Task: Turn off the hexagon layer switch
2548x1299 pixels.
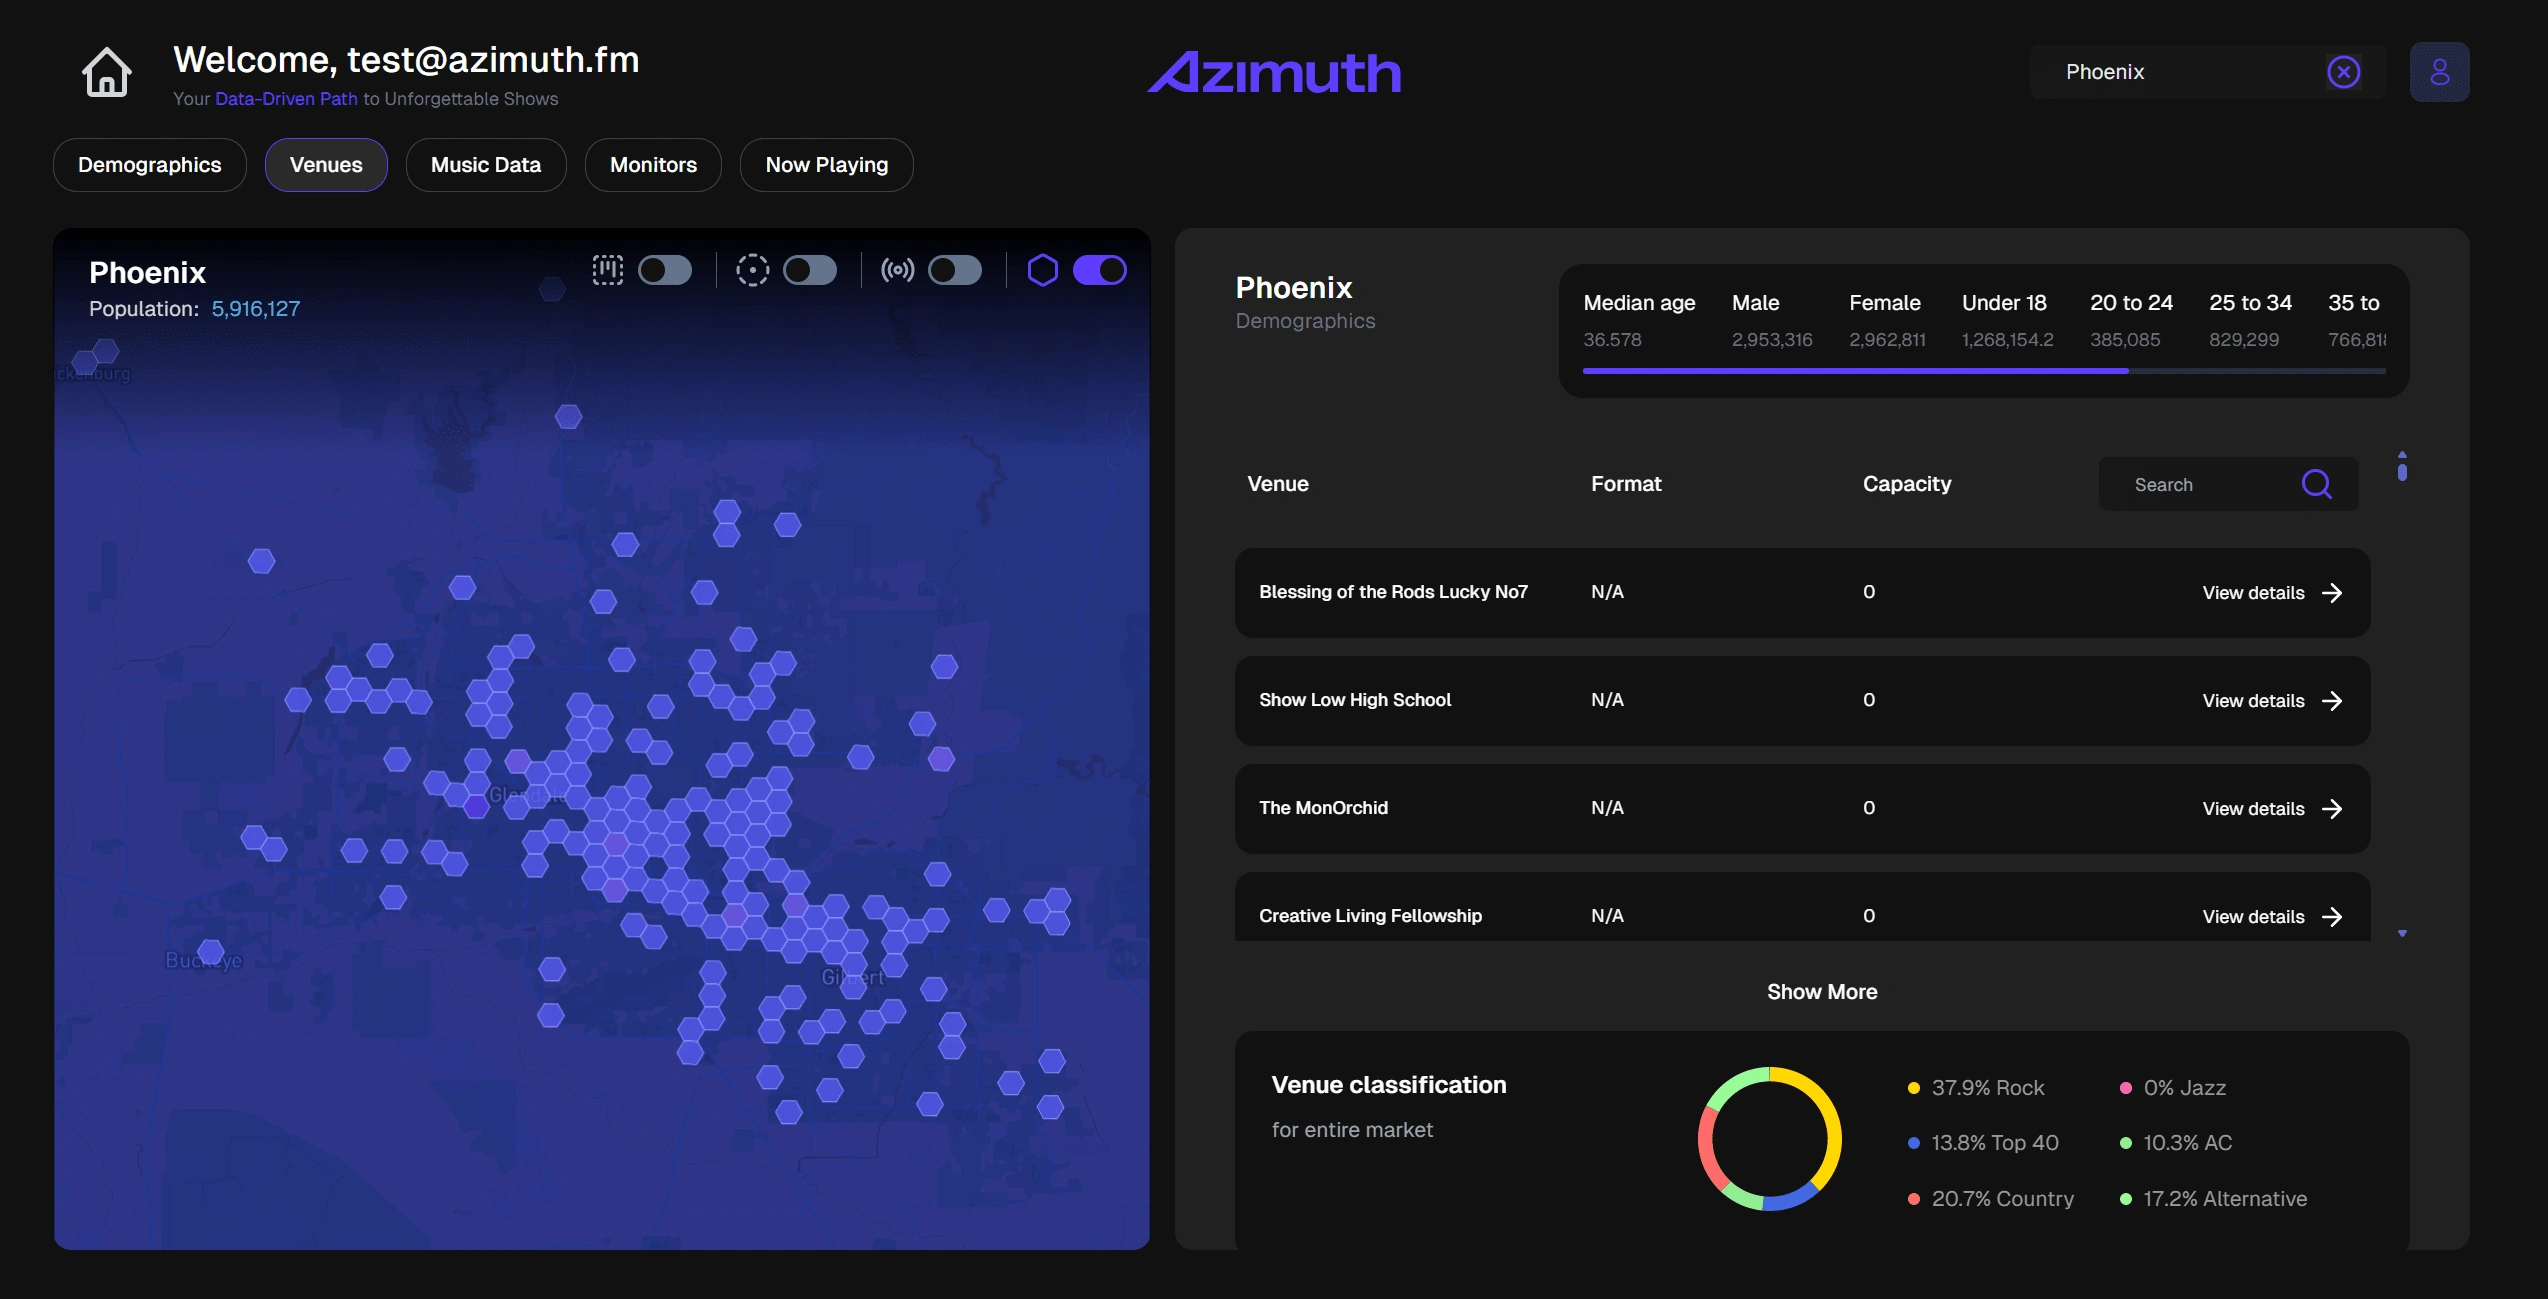Action: click(1100, 270)
